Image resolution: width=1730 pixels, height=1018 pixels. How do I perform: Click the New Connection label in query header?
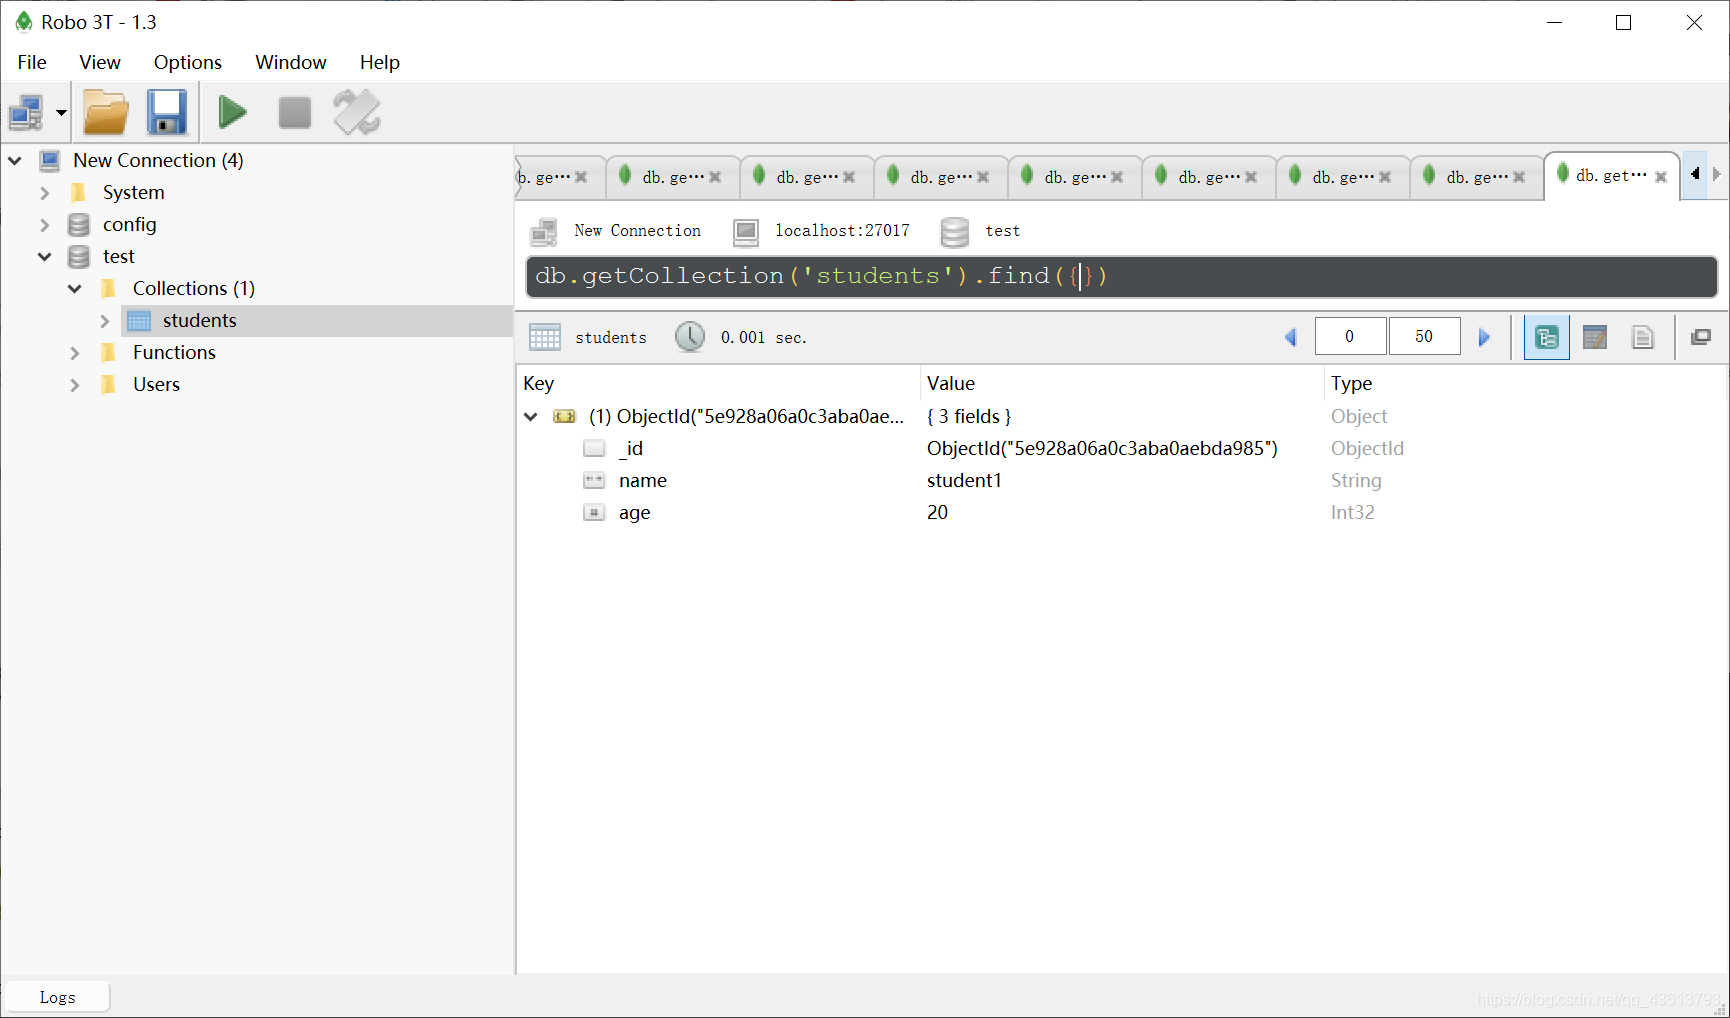[x=637, y=231]
